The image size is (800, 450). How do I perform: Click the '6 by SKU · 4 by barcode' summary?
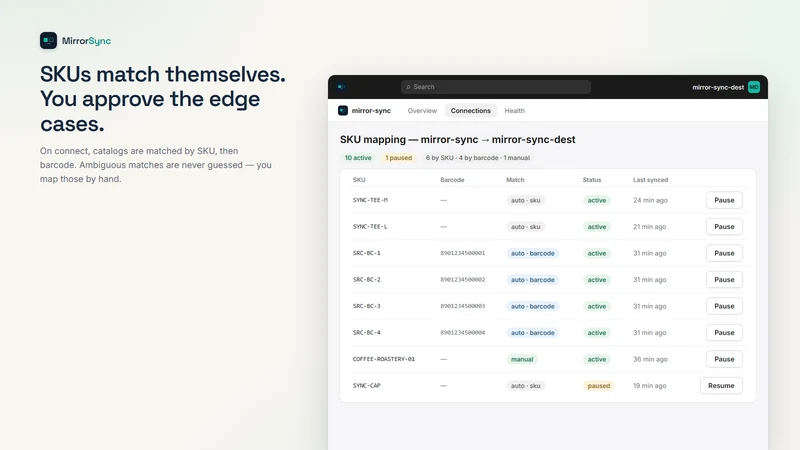click(478, 158)
